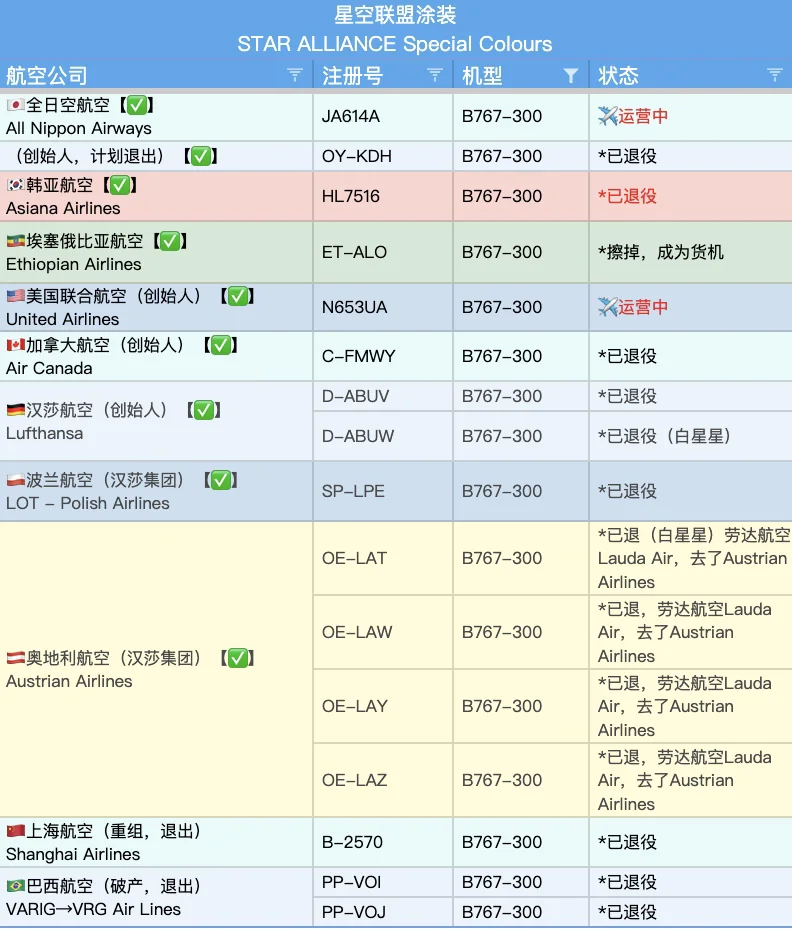The image size is (792, 930).
Task: Click green checkmark next to 韩亚航空
Action: pyautogui.click(x=120, y=185)
